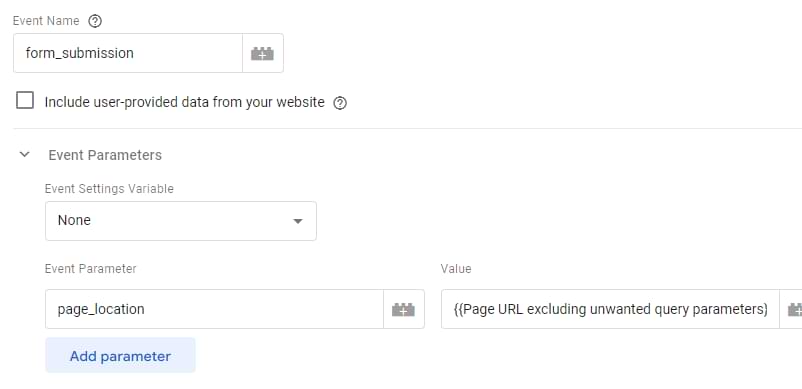Open the help tooltip beside Event Name
The height and width of the screenshot is (389, 802).
(95, 21)
